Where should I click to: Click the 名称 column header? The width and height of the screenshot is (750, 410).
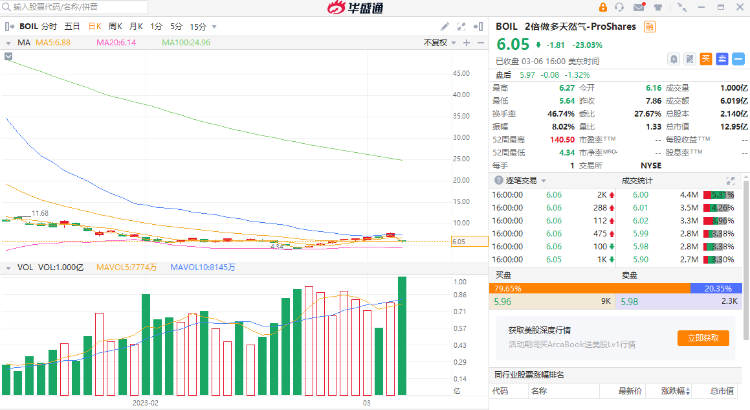[539, 391]
